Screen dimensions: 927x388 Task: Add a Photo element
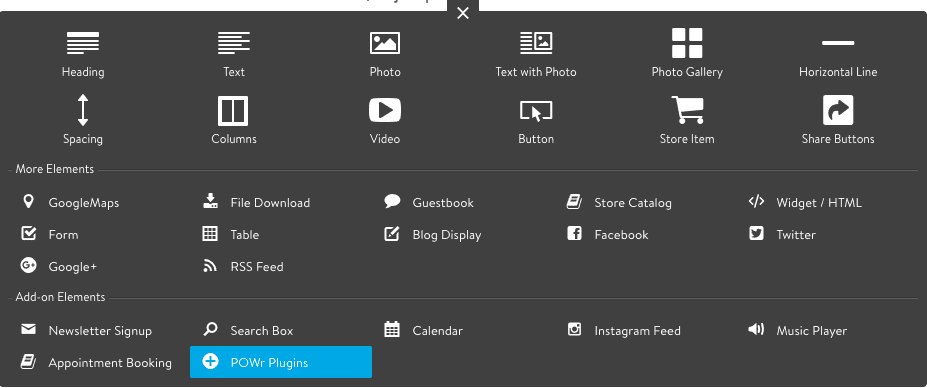click(385, 54)
